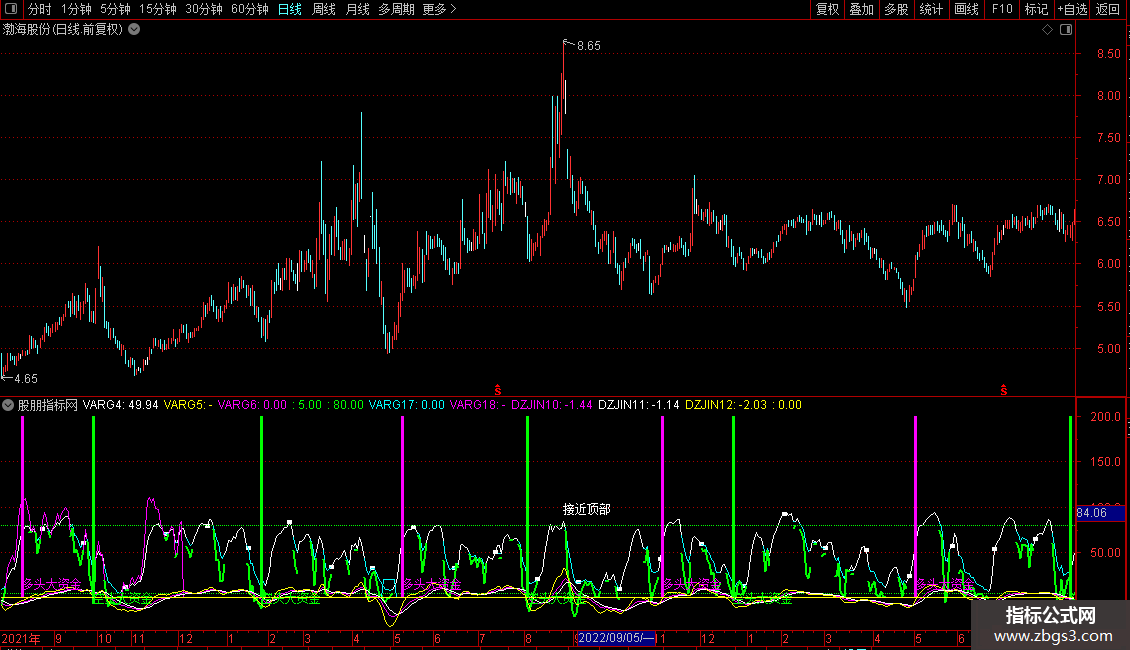
Task: Add stock to watchlist with +自选
Action: 1072,10
